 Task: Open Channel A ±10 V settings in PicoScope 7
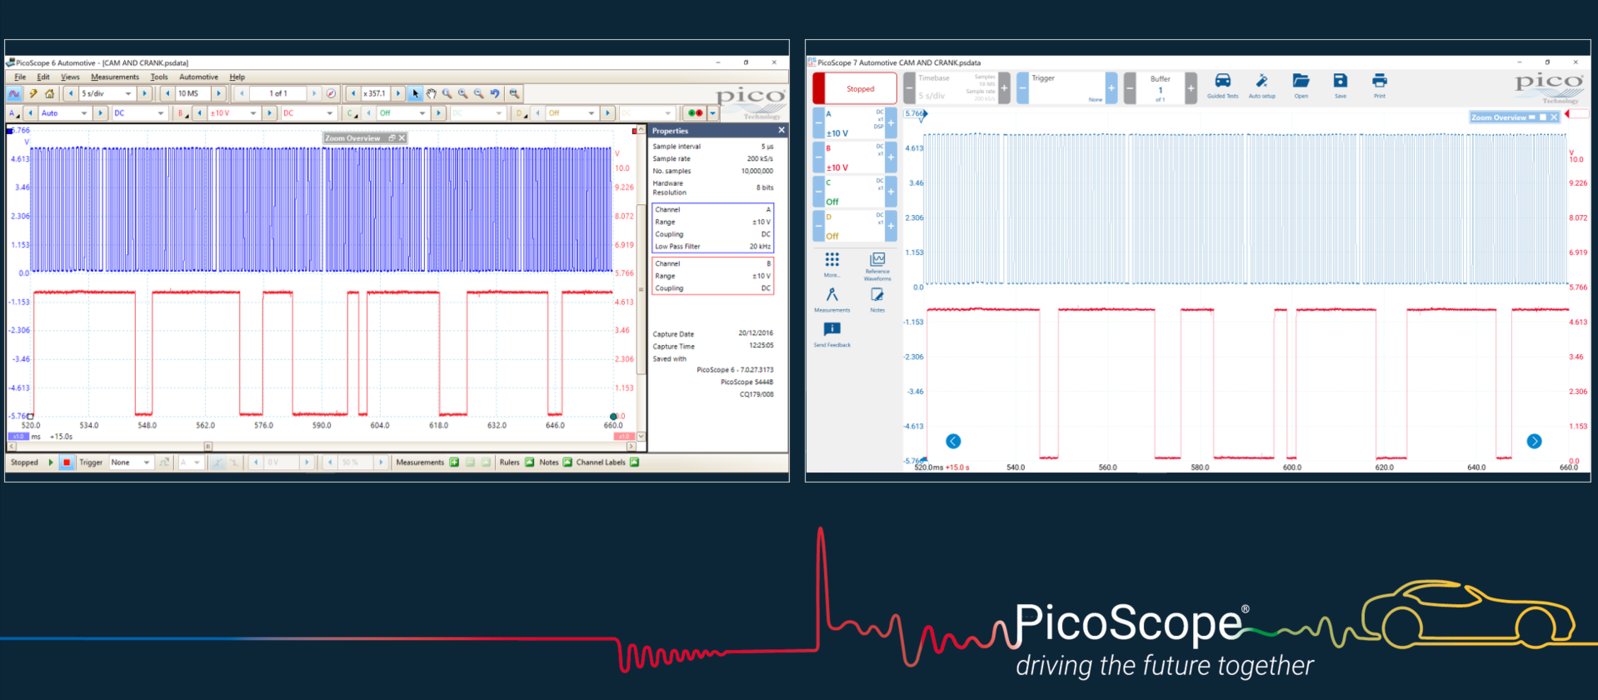[x=854, y=124]
